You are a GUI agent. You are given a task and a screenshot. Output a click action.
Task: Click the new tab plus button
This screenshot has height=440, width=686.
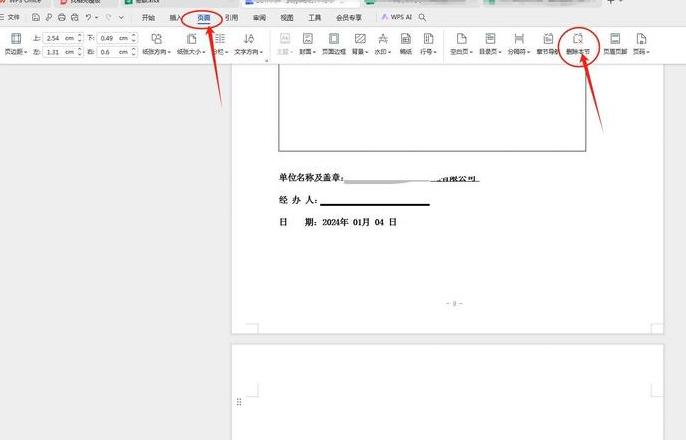tap(611, 2)
